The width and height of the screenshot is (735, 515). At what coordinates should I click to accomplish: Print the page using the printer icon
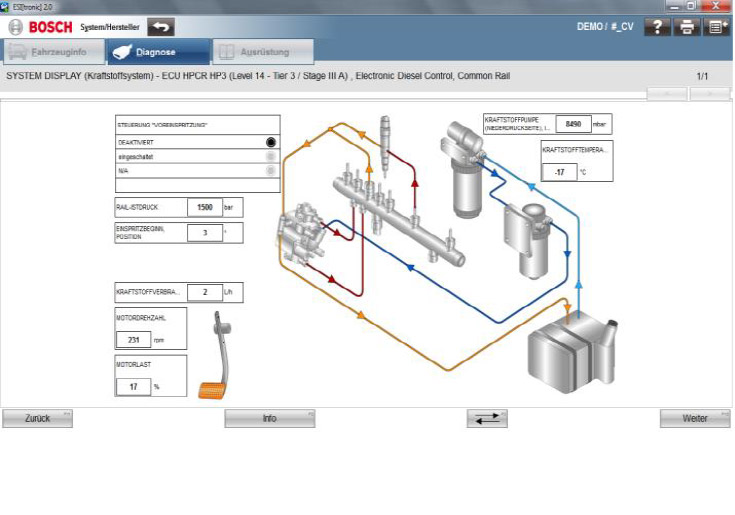tap(687, 27)
